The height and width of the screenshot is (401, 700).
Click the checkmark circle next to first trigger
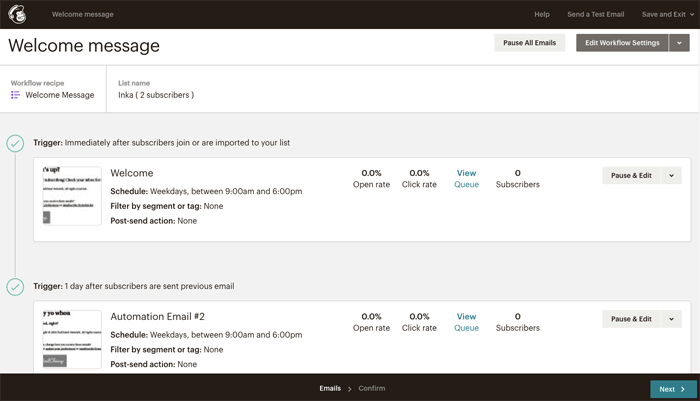pos(15,143)
